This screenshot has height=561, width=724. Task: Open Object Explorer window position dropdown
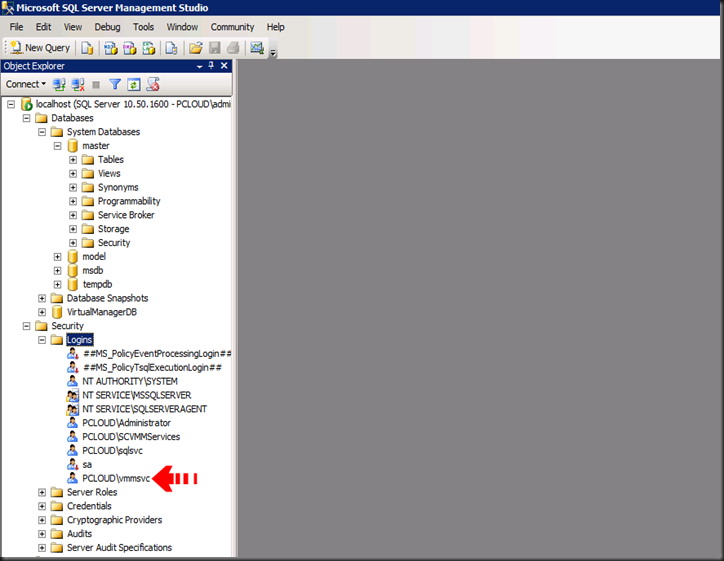[199, 66]
